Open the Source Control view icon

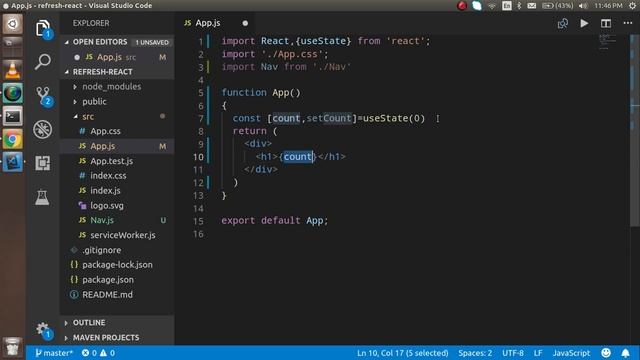tap(42, 96)
